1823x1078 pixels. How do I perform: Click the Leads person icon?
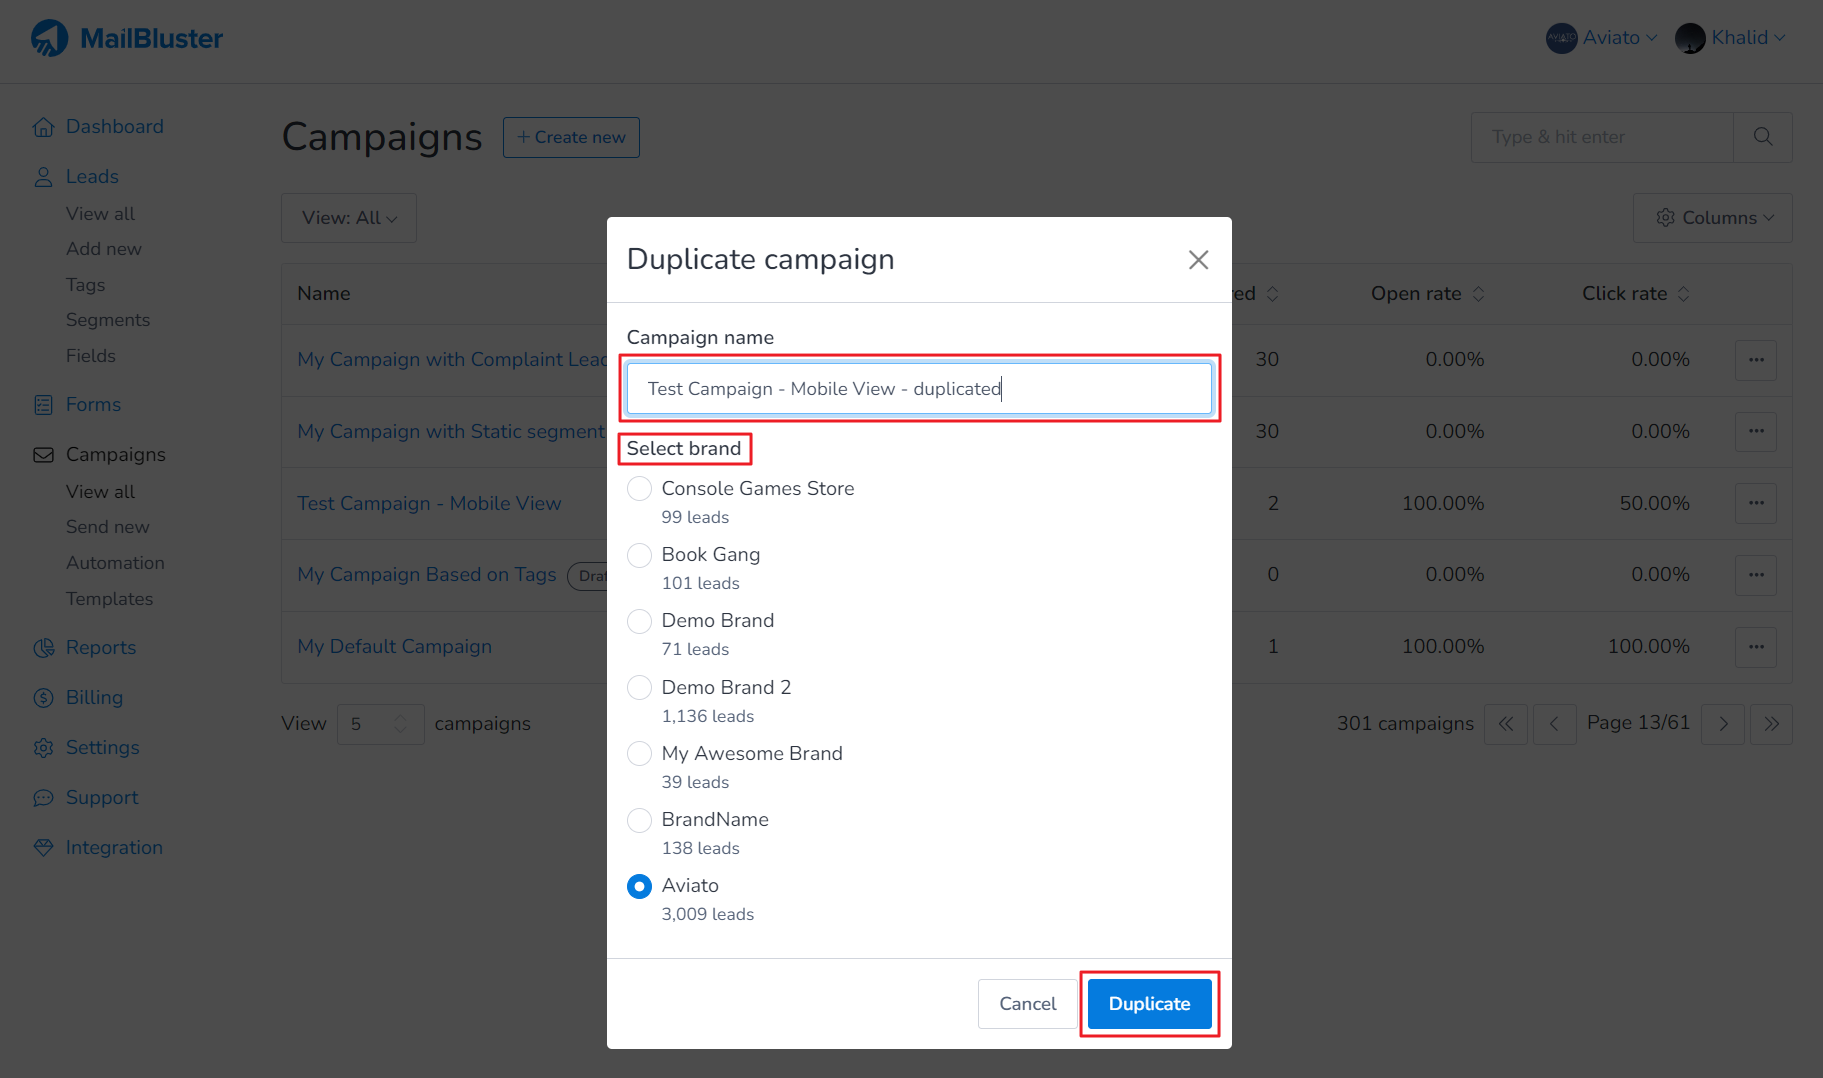coord(43,177)
